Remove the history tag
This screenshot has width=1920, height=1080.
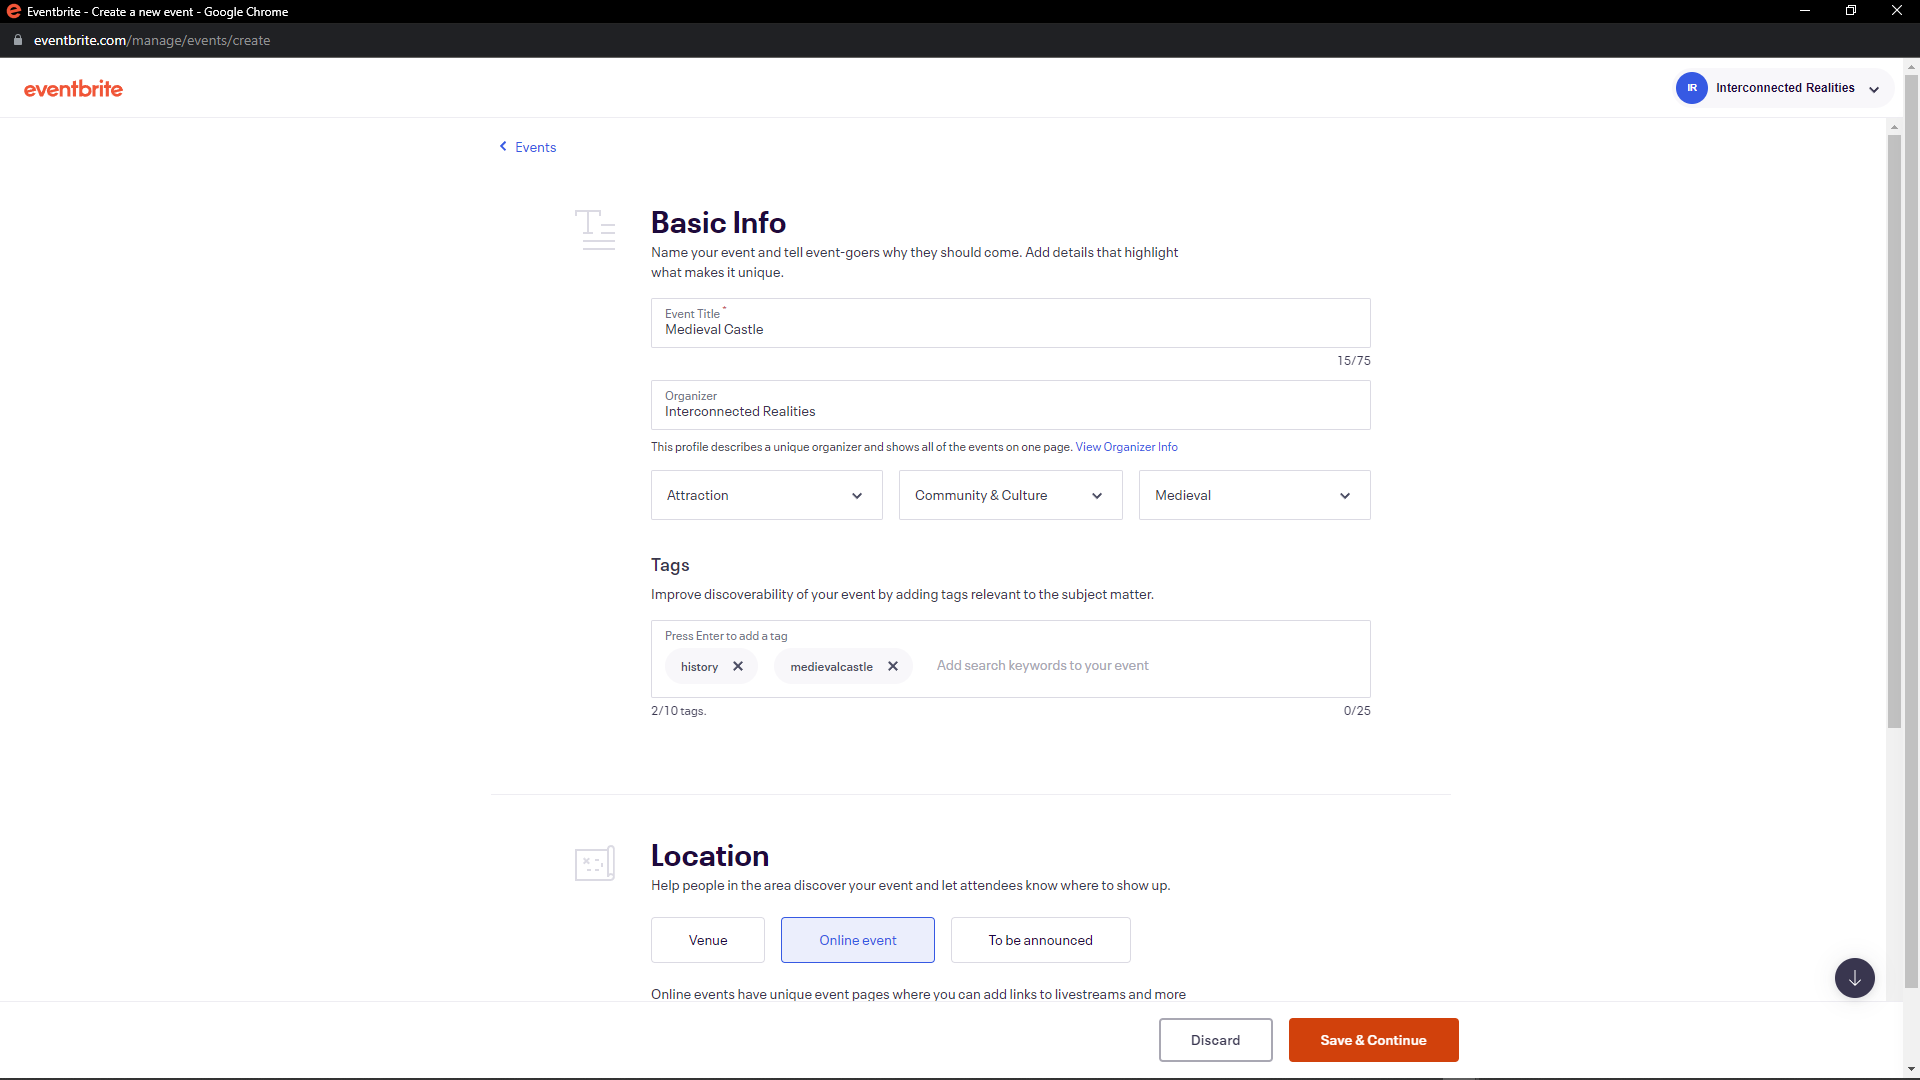point(737,666)
